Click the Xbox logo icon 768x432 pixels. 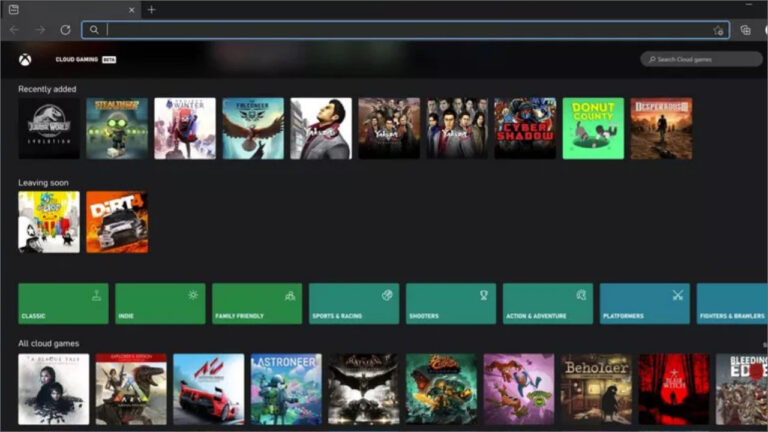[x=23, y=59]
